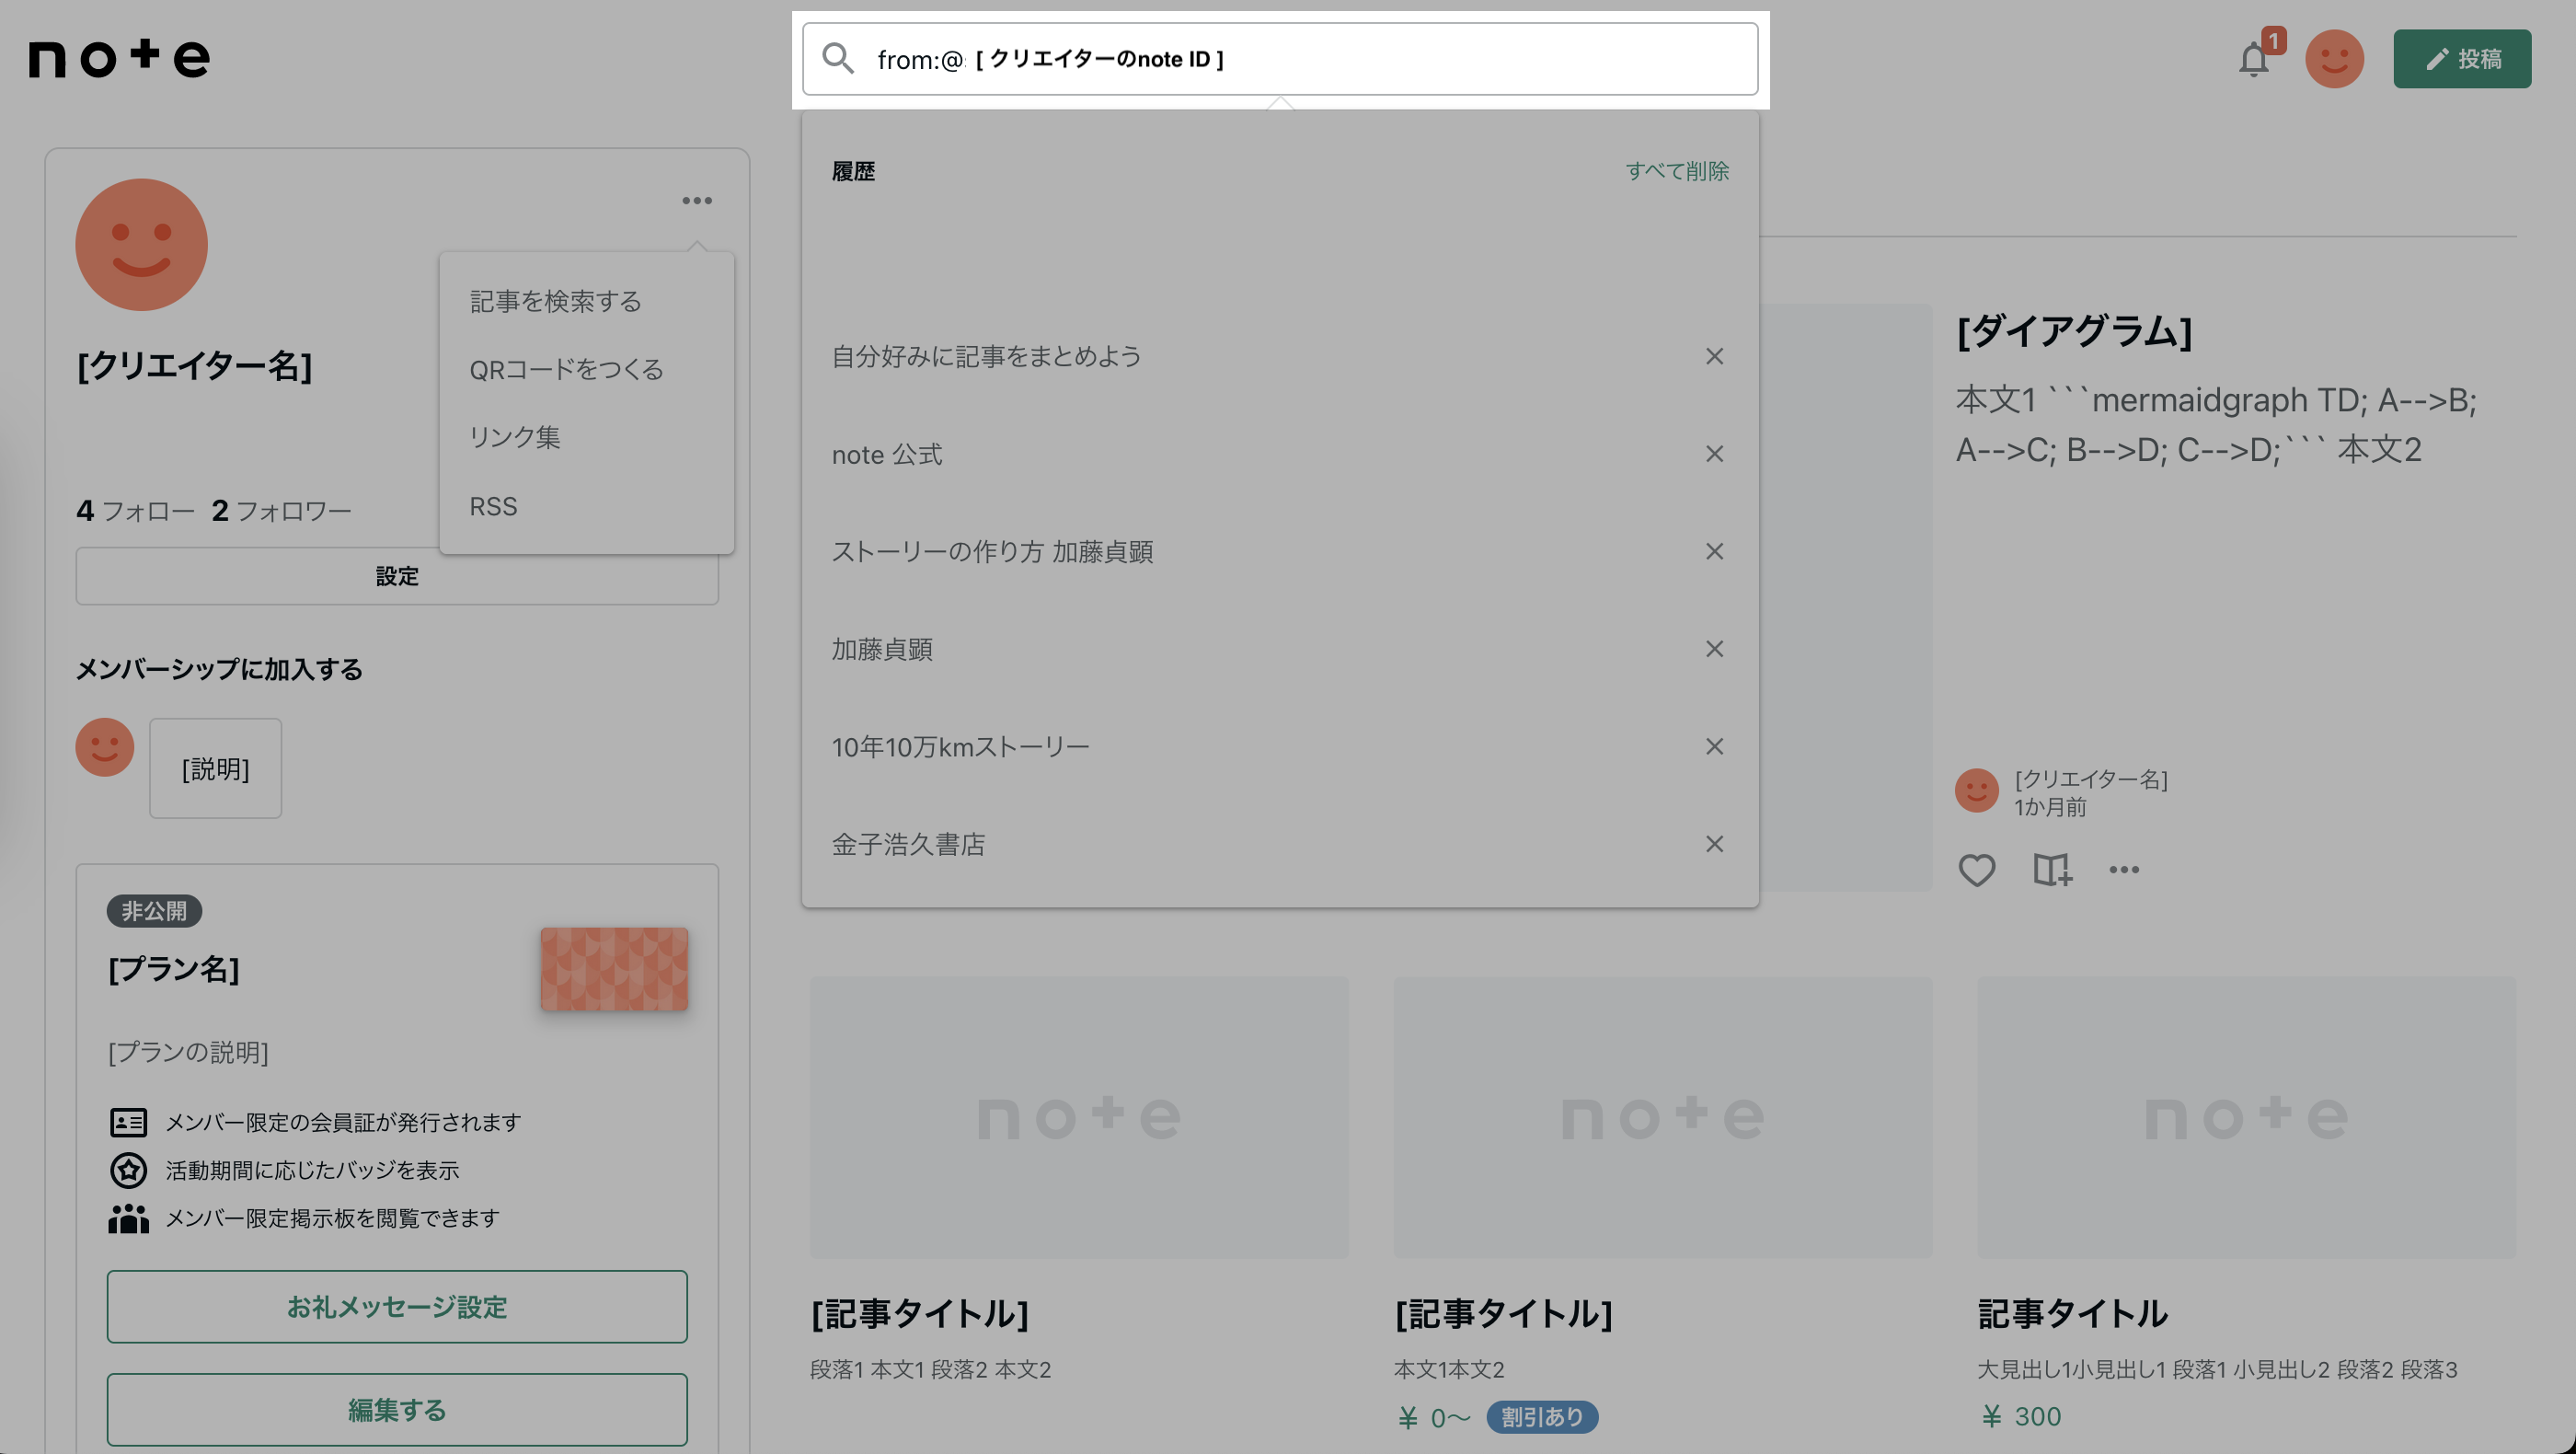
Task: Open the 2 フォロワー list
Action: (x=281, y=511)
